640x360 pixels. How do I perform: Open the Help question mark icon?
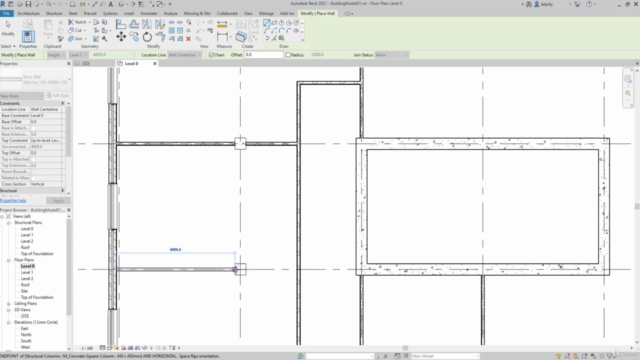pos(589,4)
